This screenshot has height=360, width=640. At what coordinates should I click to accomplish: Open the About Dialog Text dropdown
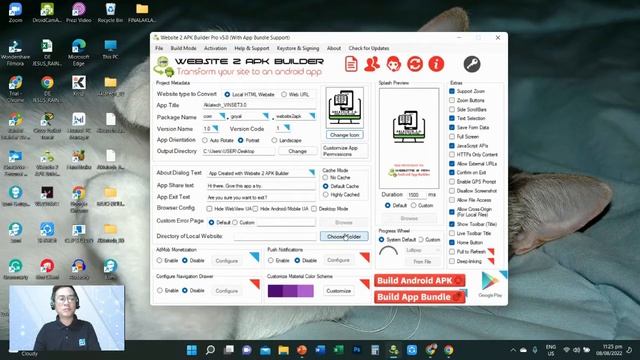pos(312,173)
